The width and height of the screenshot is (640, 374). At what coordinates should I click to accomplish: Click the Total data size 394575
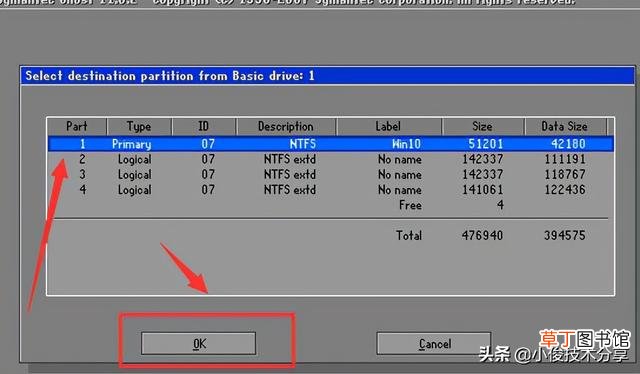tap(565, 235)
